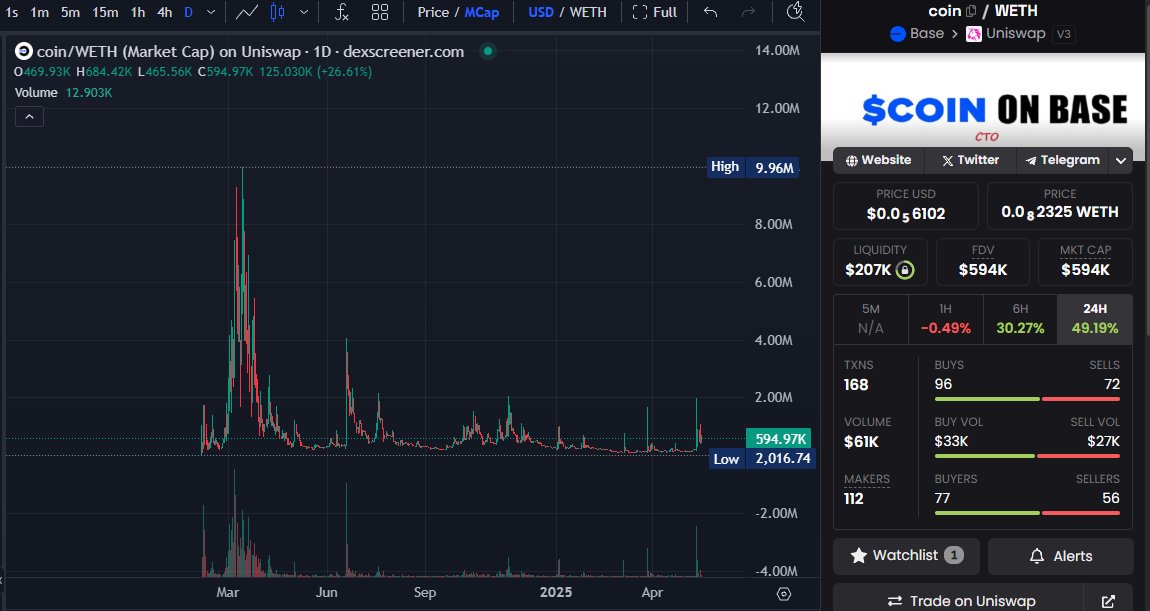Open chart style dropdown arrow
This screenshot has width=1150, height=611.
pos(304,12)
